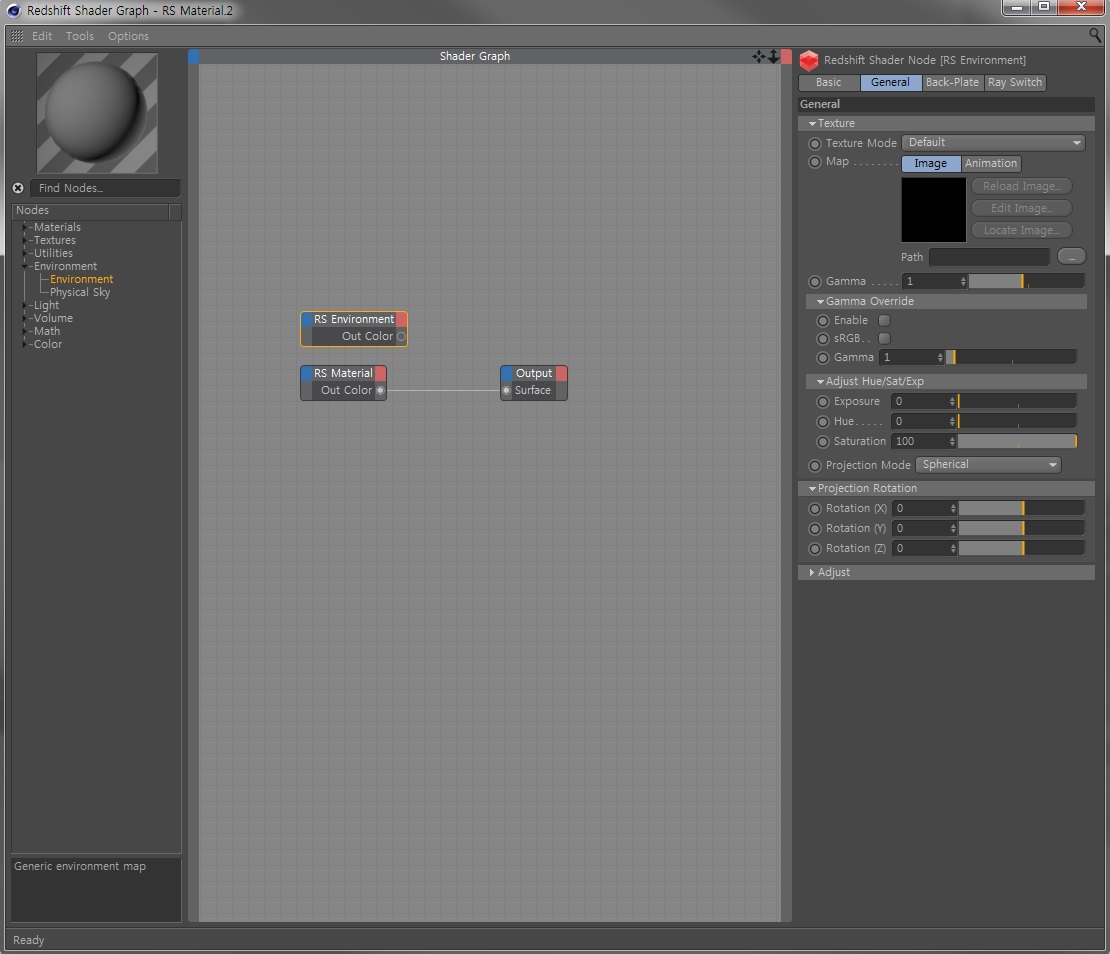This screenshot has width=1110, height=954.
Task: Click the RS Material node's red output corner
Action: click(x=380, y=373)
